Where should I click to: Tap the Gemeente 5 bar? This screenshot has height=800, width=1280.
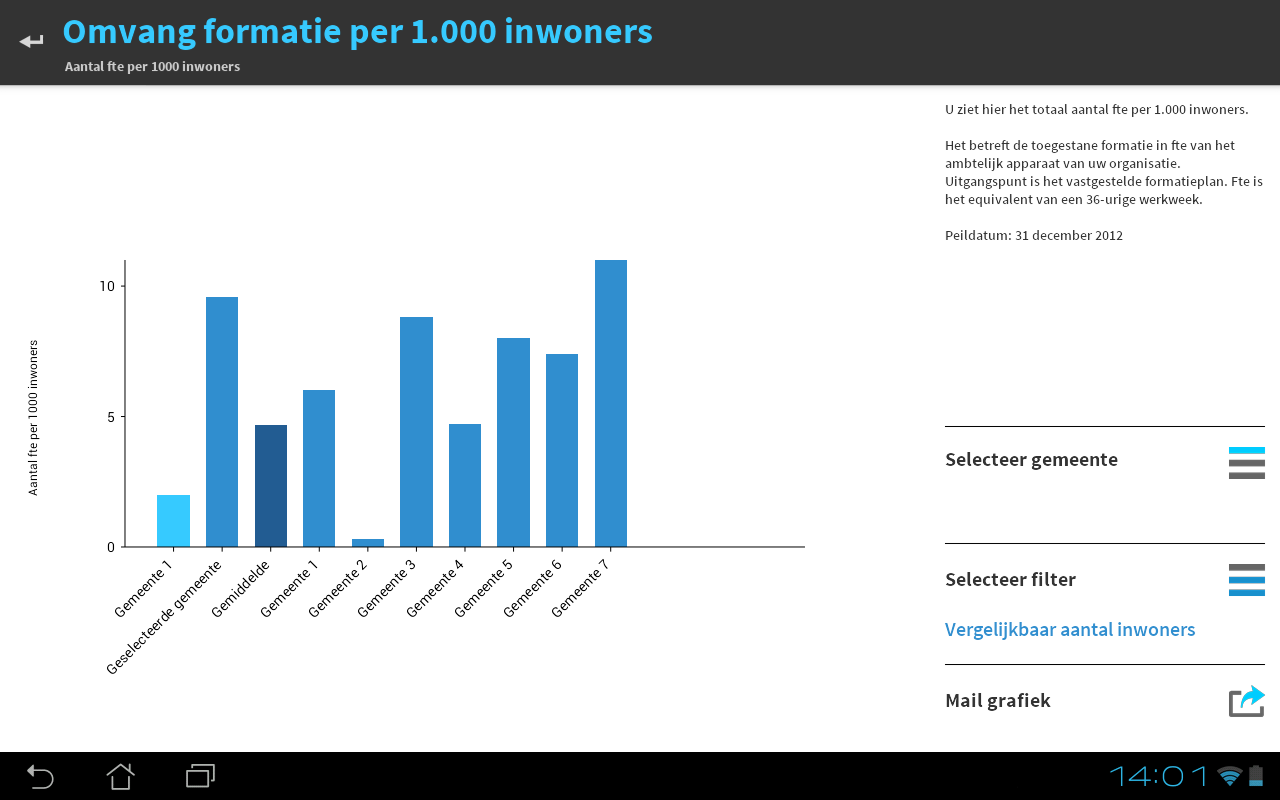point(513,442)
